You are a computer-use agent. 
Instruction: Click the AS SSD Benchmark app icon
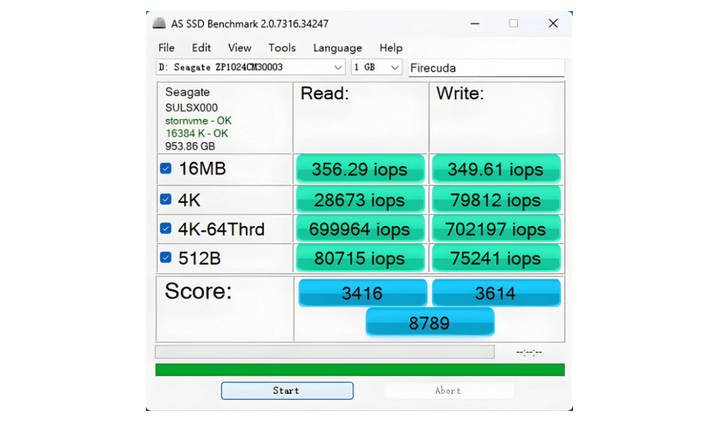pyautogui.click(x=161, y=23)
